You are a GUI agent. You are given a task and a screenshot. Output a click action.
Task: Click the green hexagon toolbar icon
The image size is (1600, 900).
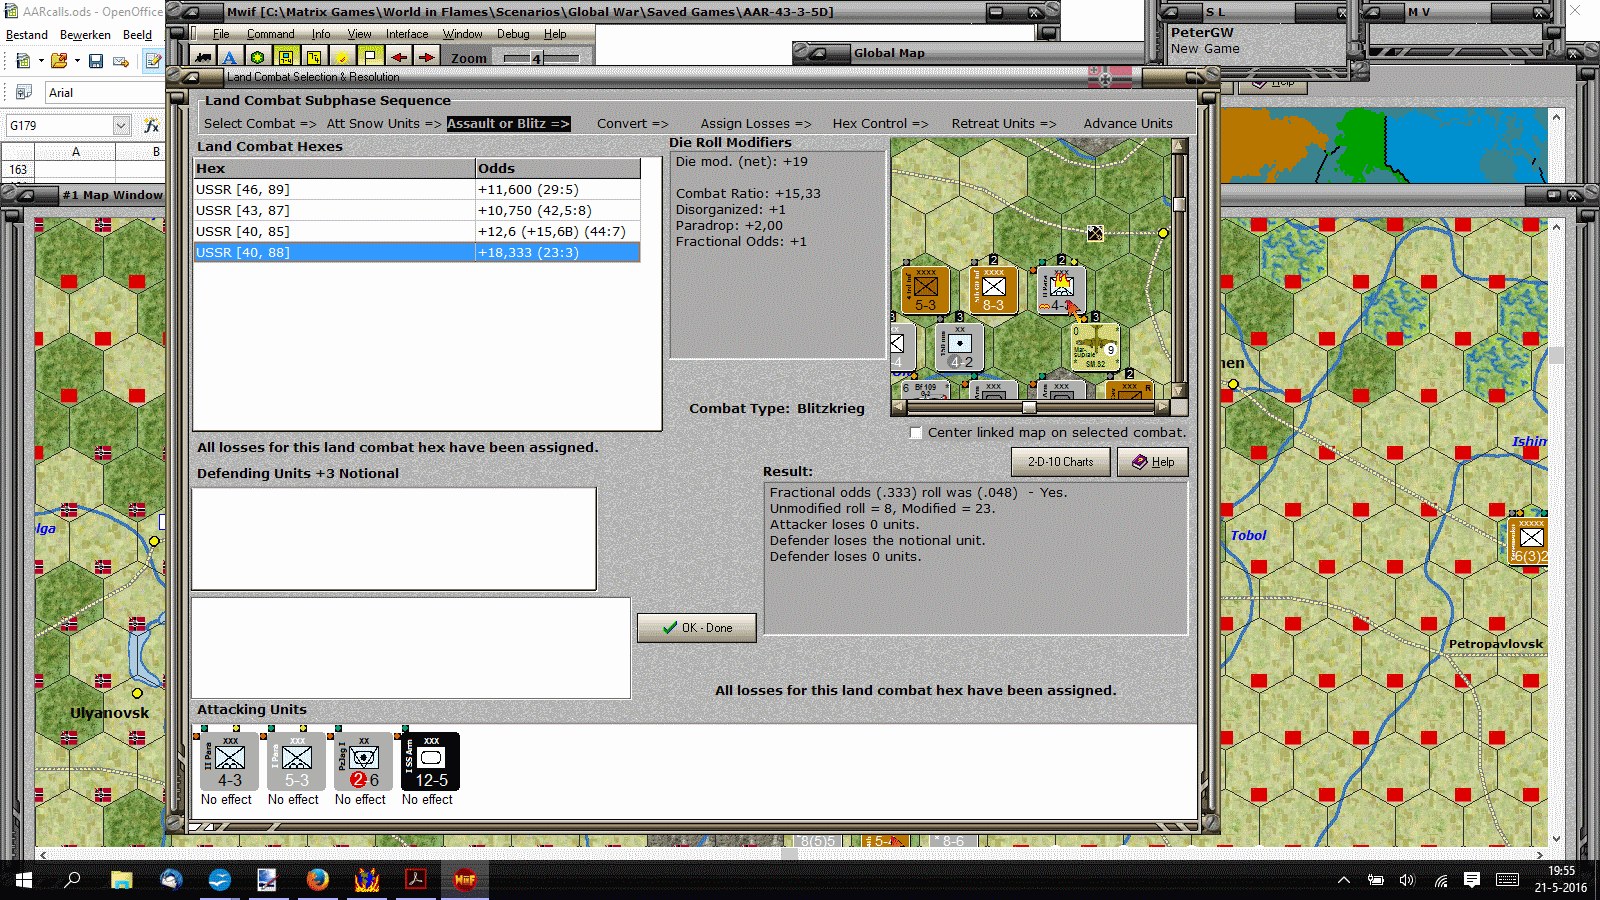click(258, 57)
